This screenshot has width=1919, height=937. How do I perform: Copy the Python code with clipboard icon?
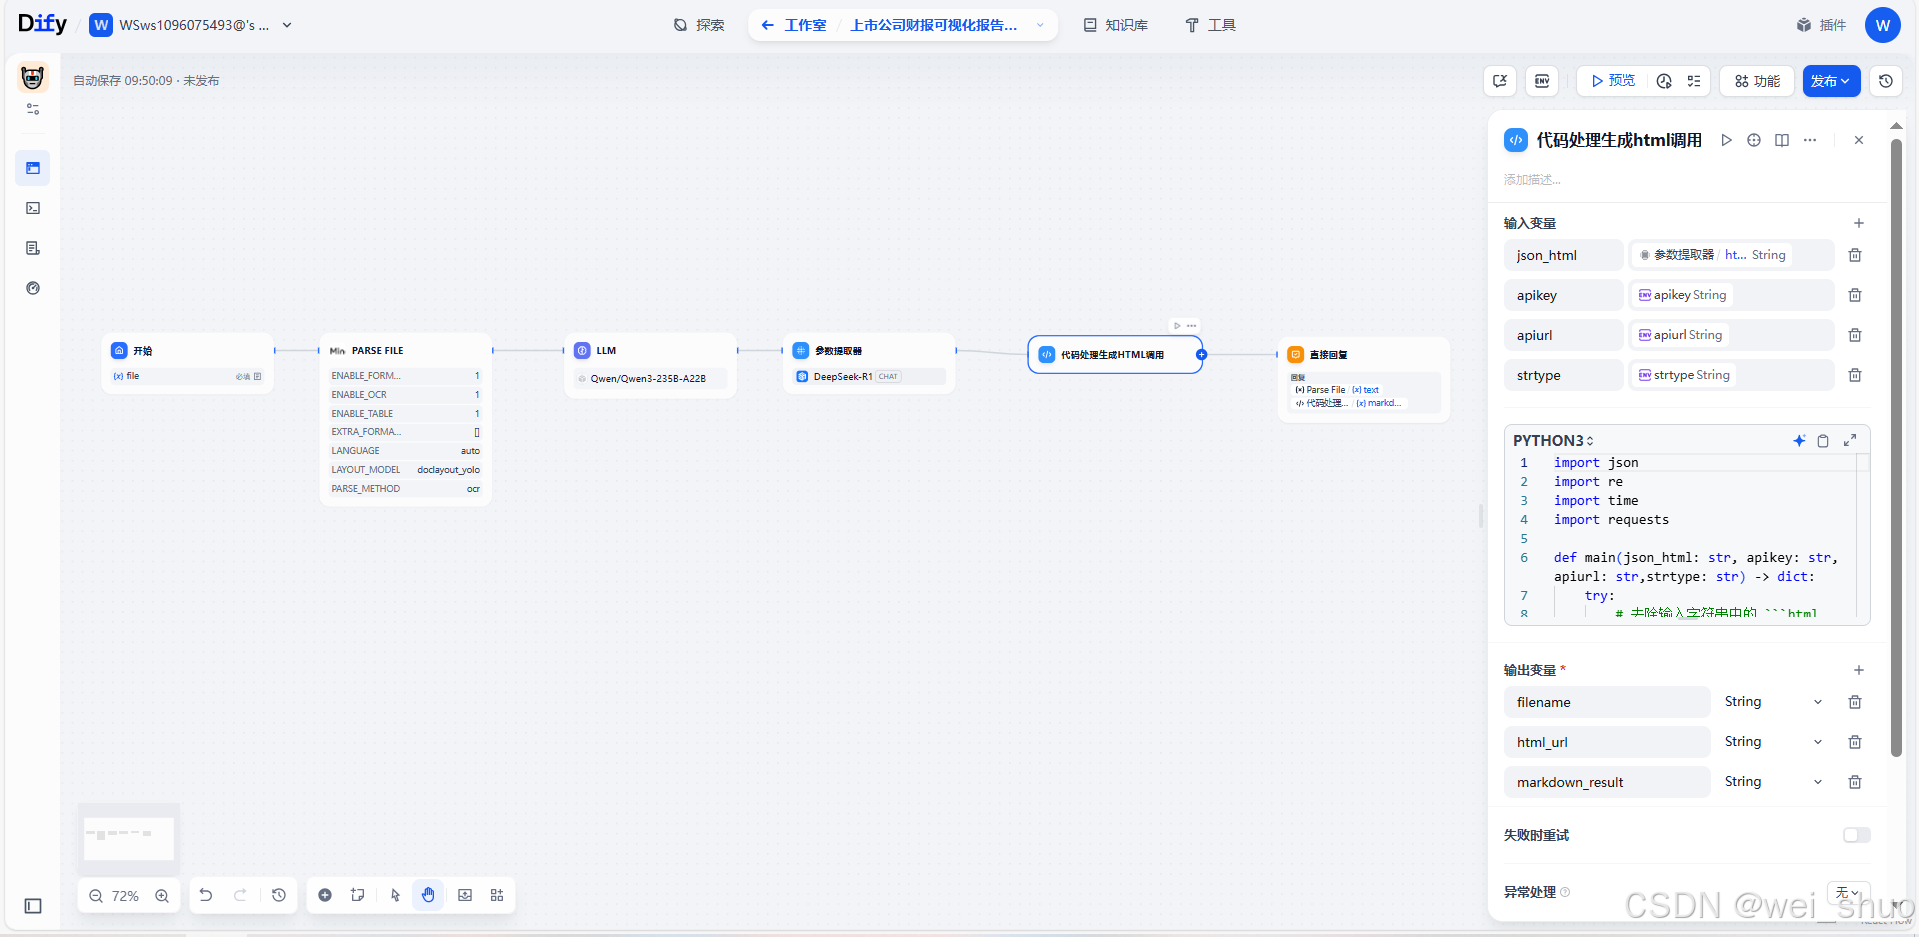[x=1823, y=440]
